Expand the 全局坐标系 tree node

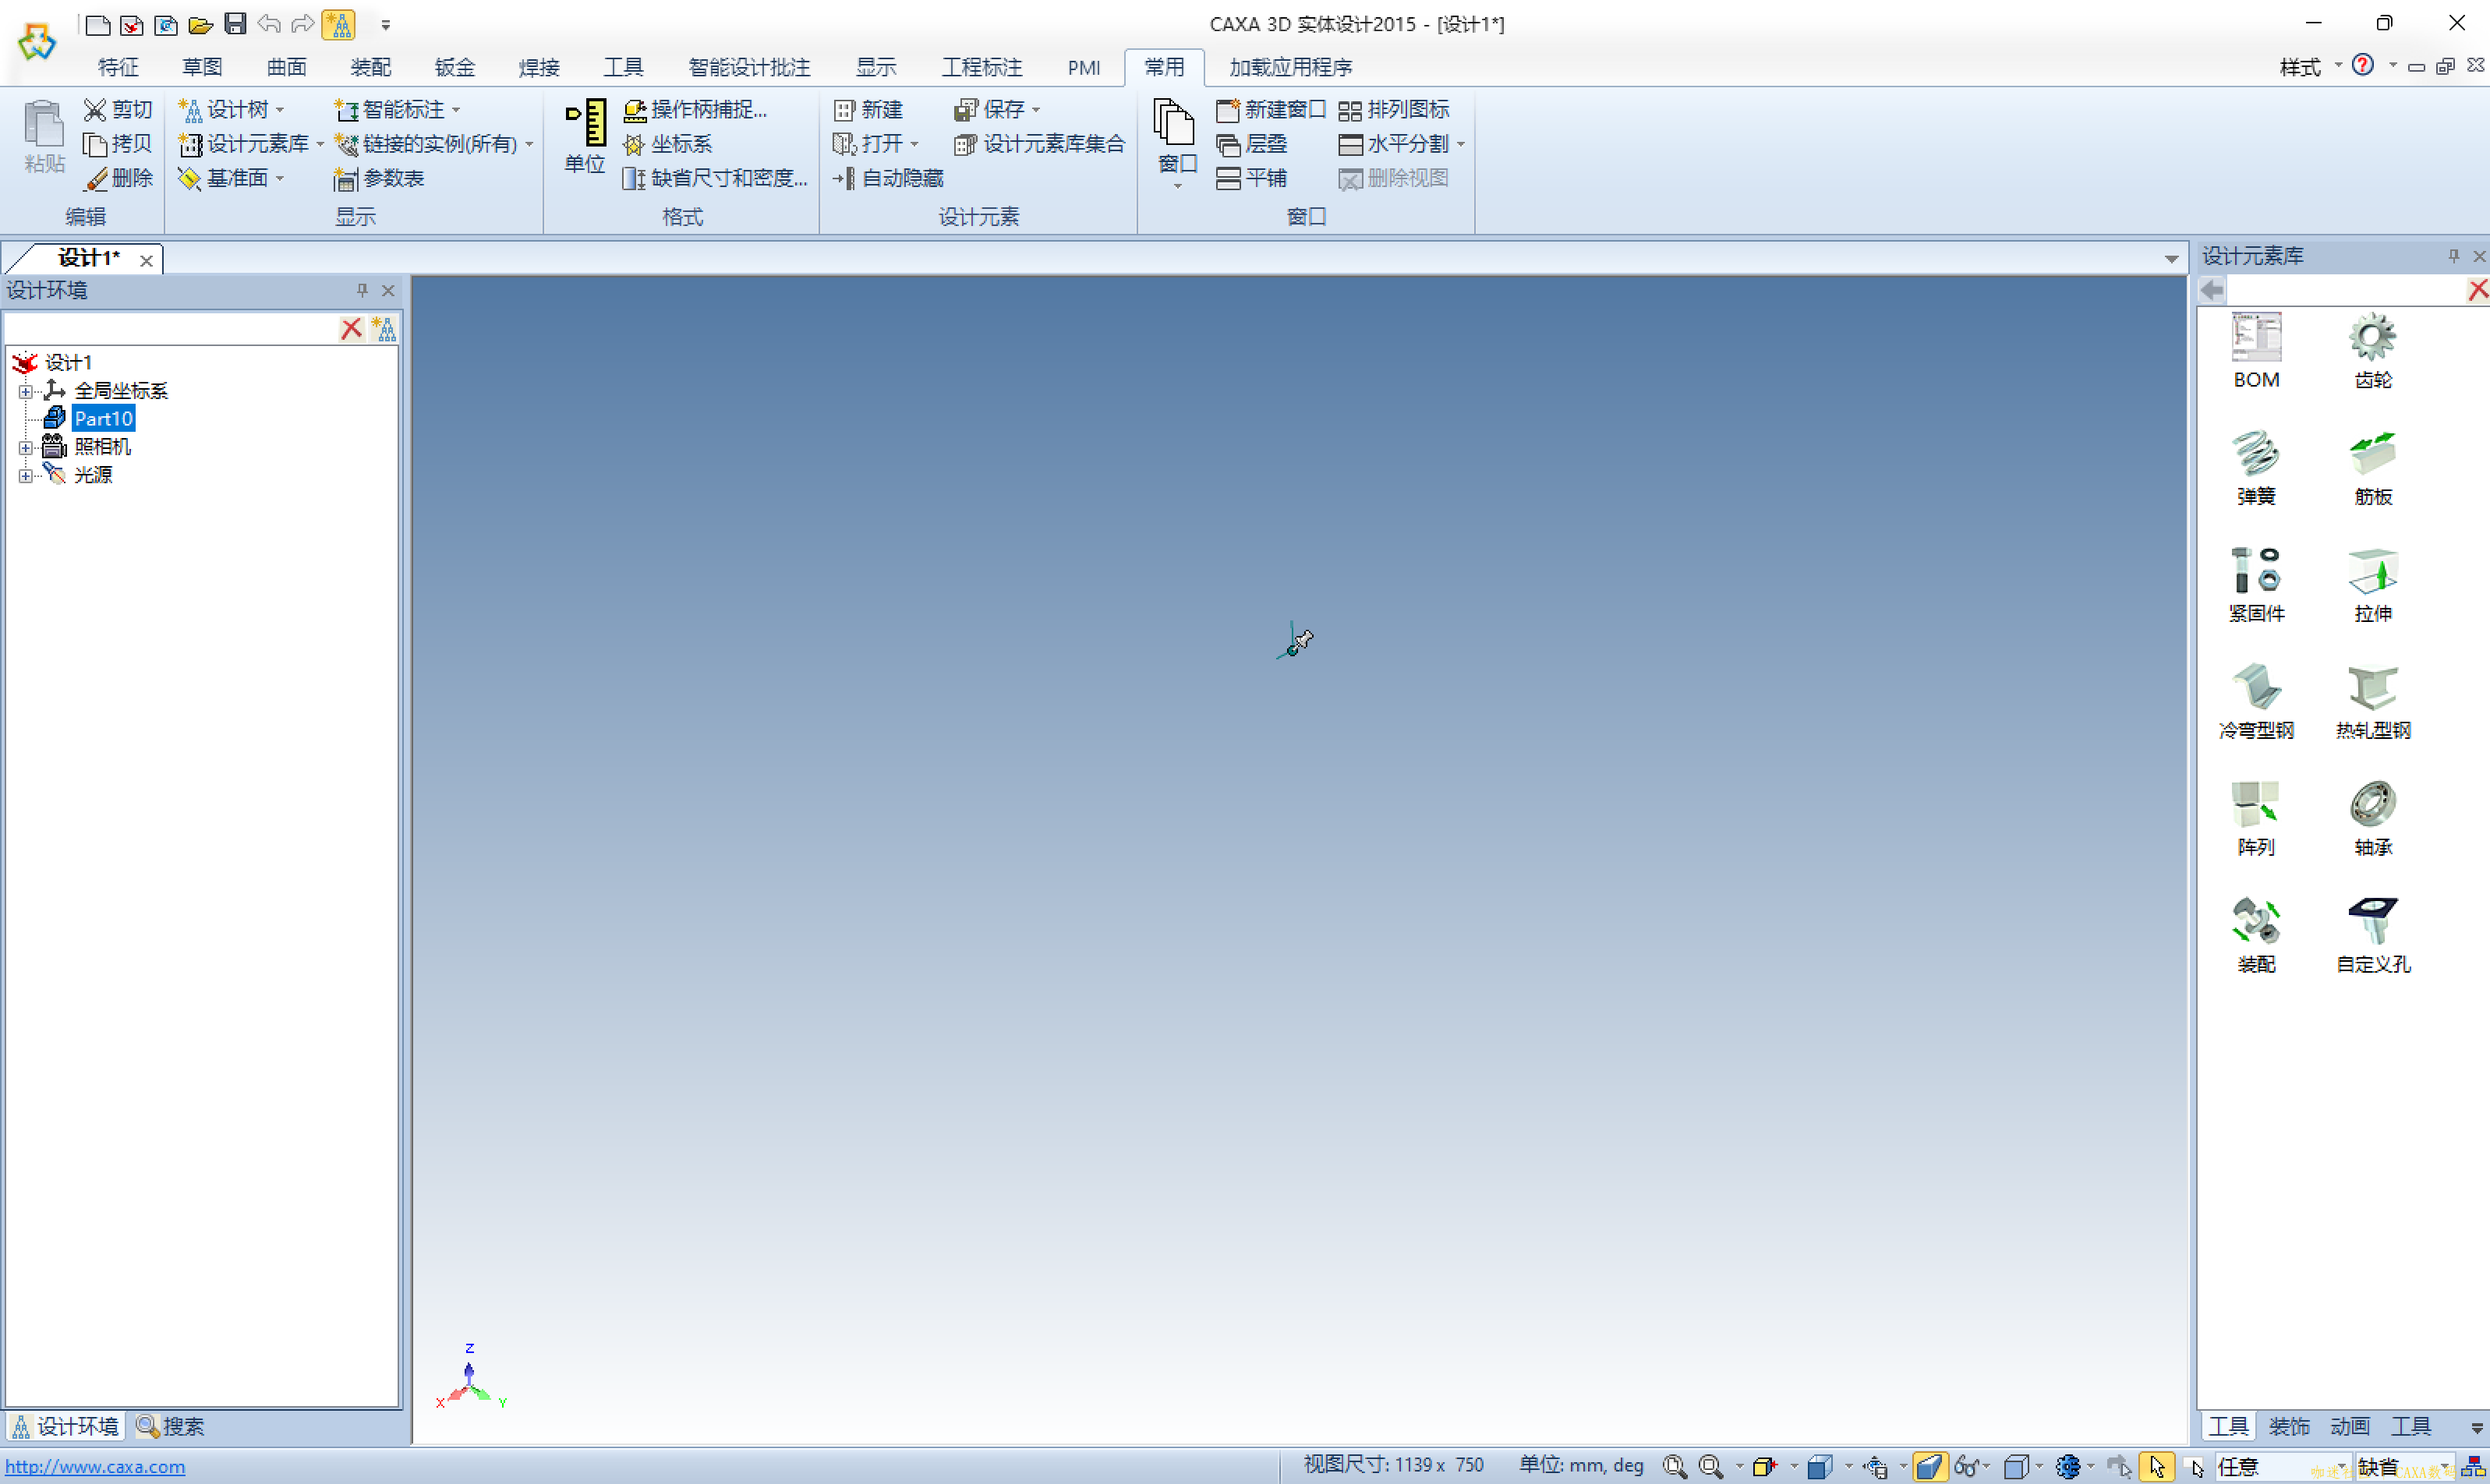pyautogui.click(x=26, y=391)
